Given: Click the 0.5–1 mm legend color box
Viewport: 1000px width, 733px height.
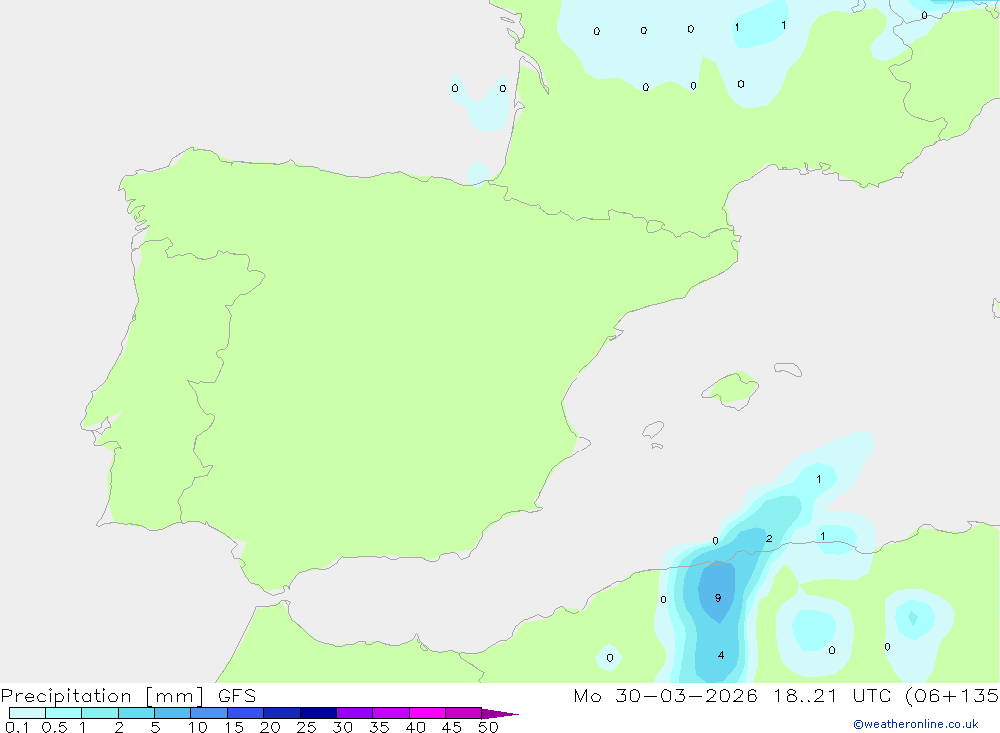Looking at the screenshot, I should [64, 713].
